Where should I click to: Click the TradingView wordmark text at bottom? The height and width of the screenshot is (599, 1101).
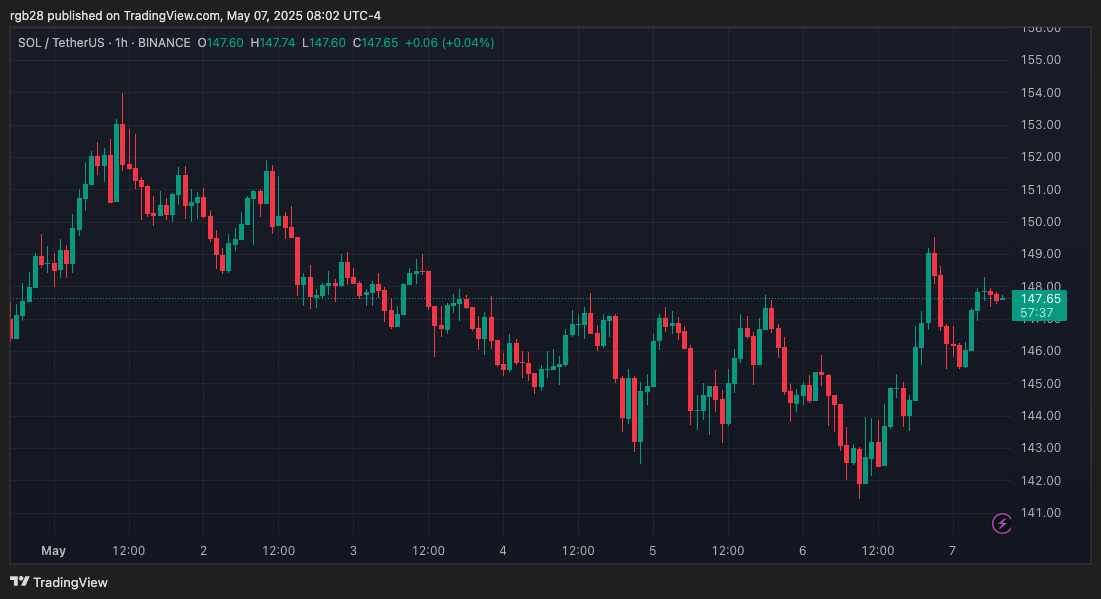pos(70,582)
